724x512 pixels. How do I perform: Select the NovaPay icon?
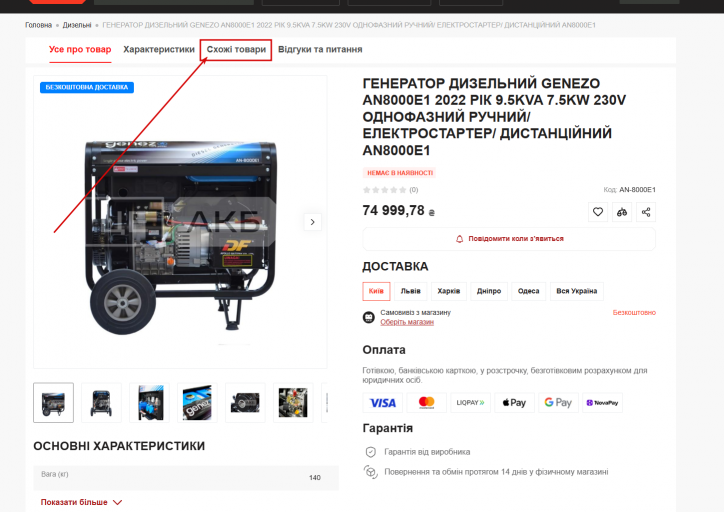602,403
